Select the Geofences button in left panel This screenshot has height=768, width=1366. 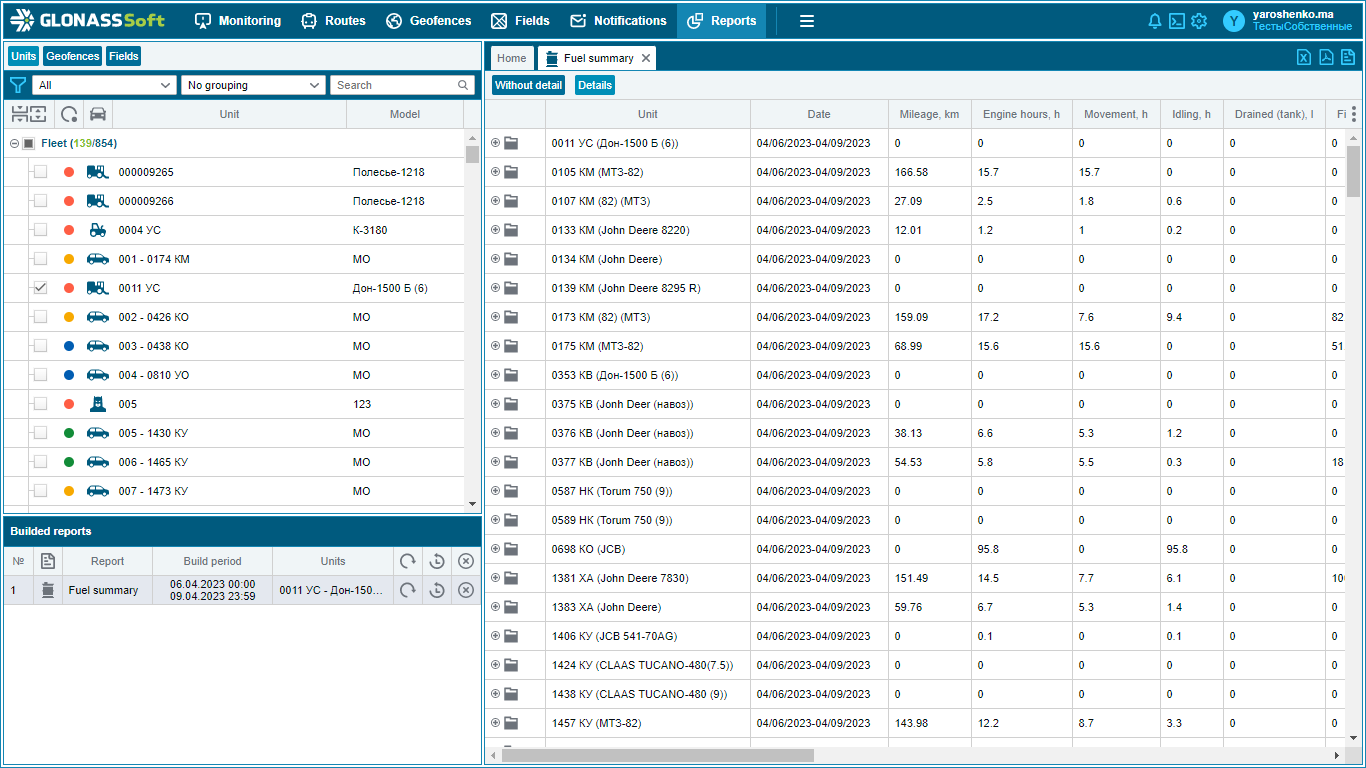coord(73,56)
